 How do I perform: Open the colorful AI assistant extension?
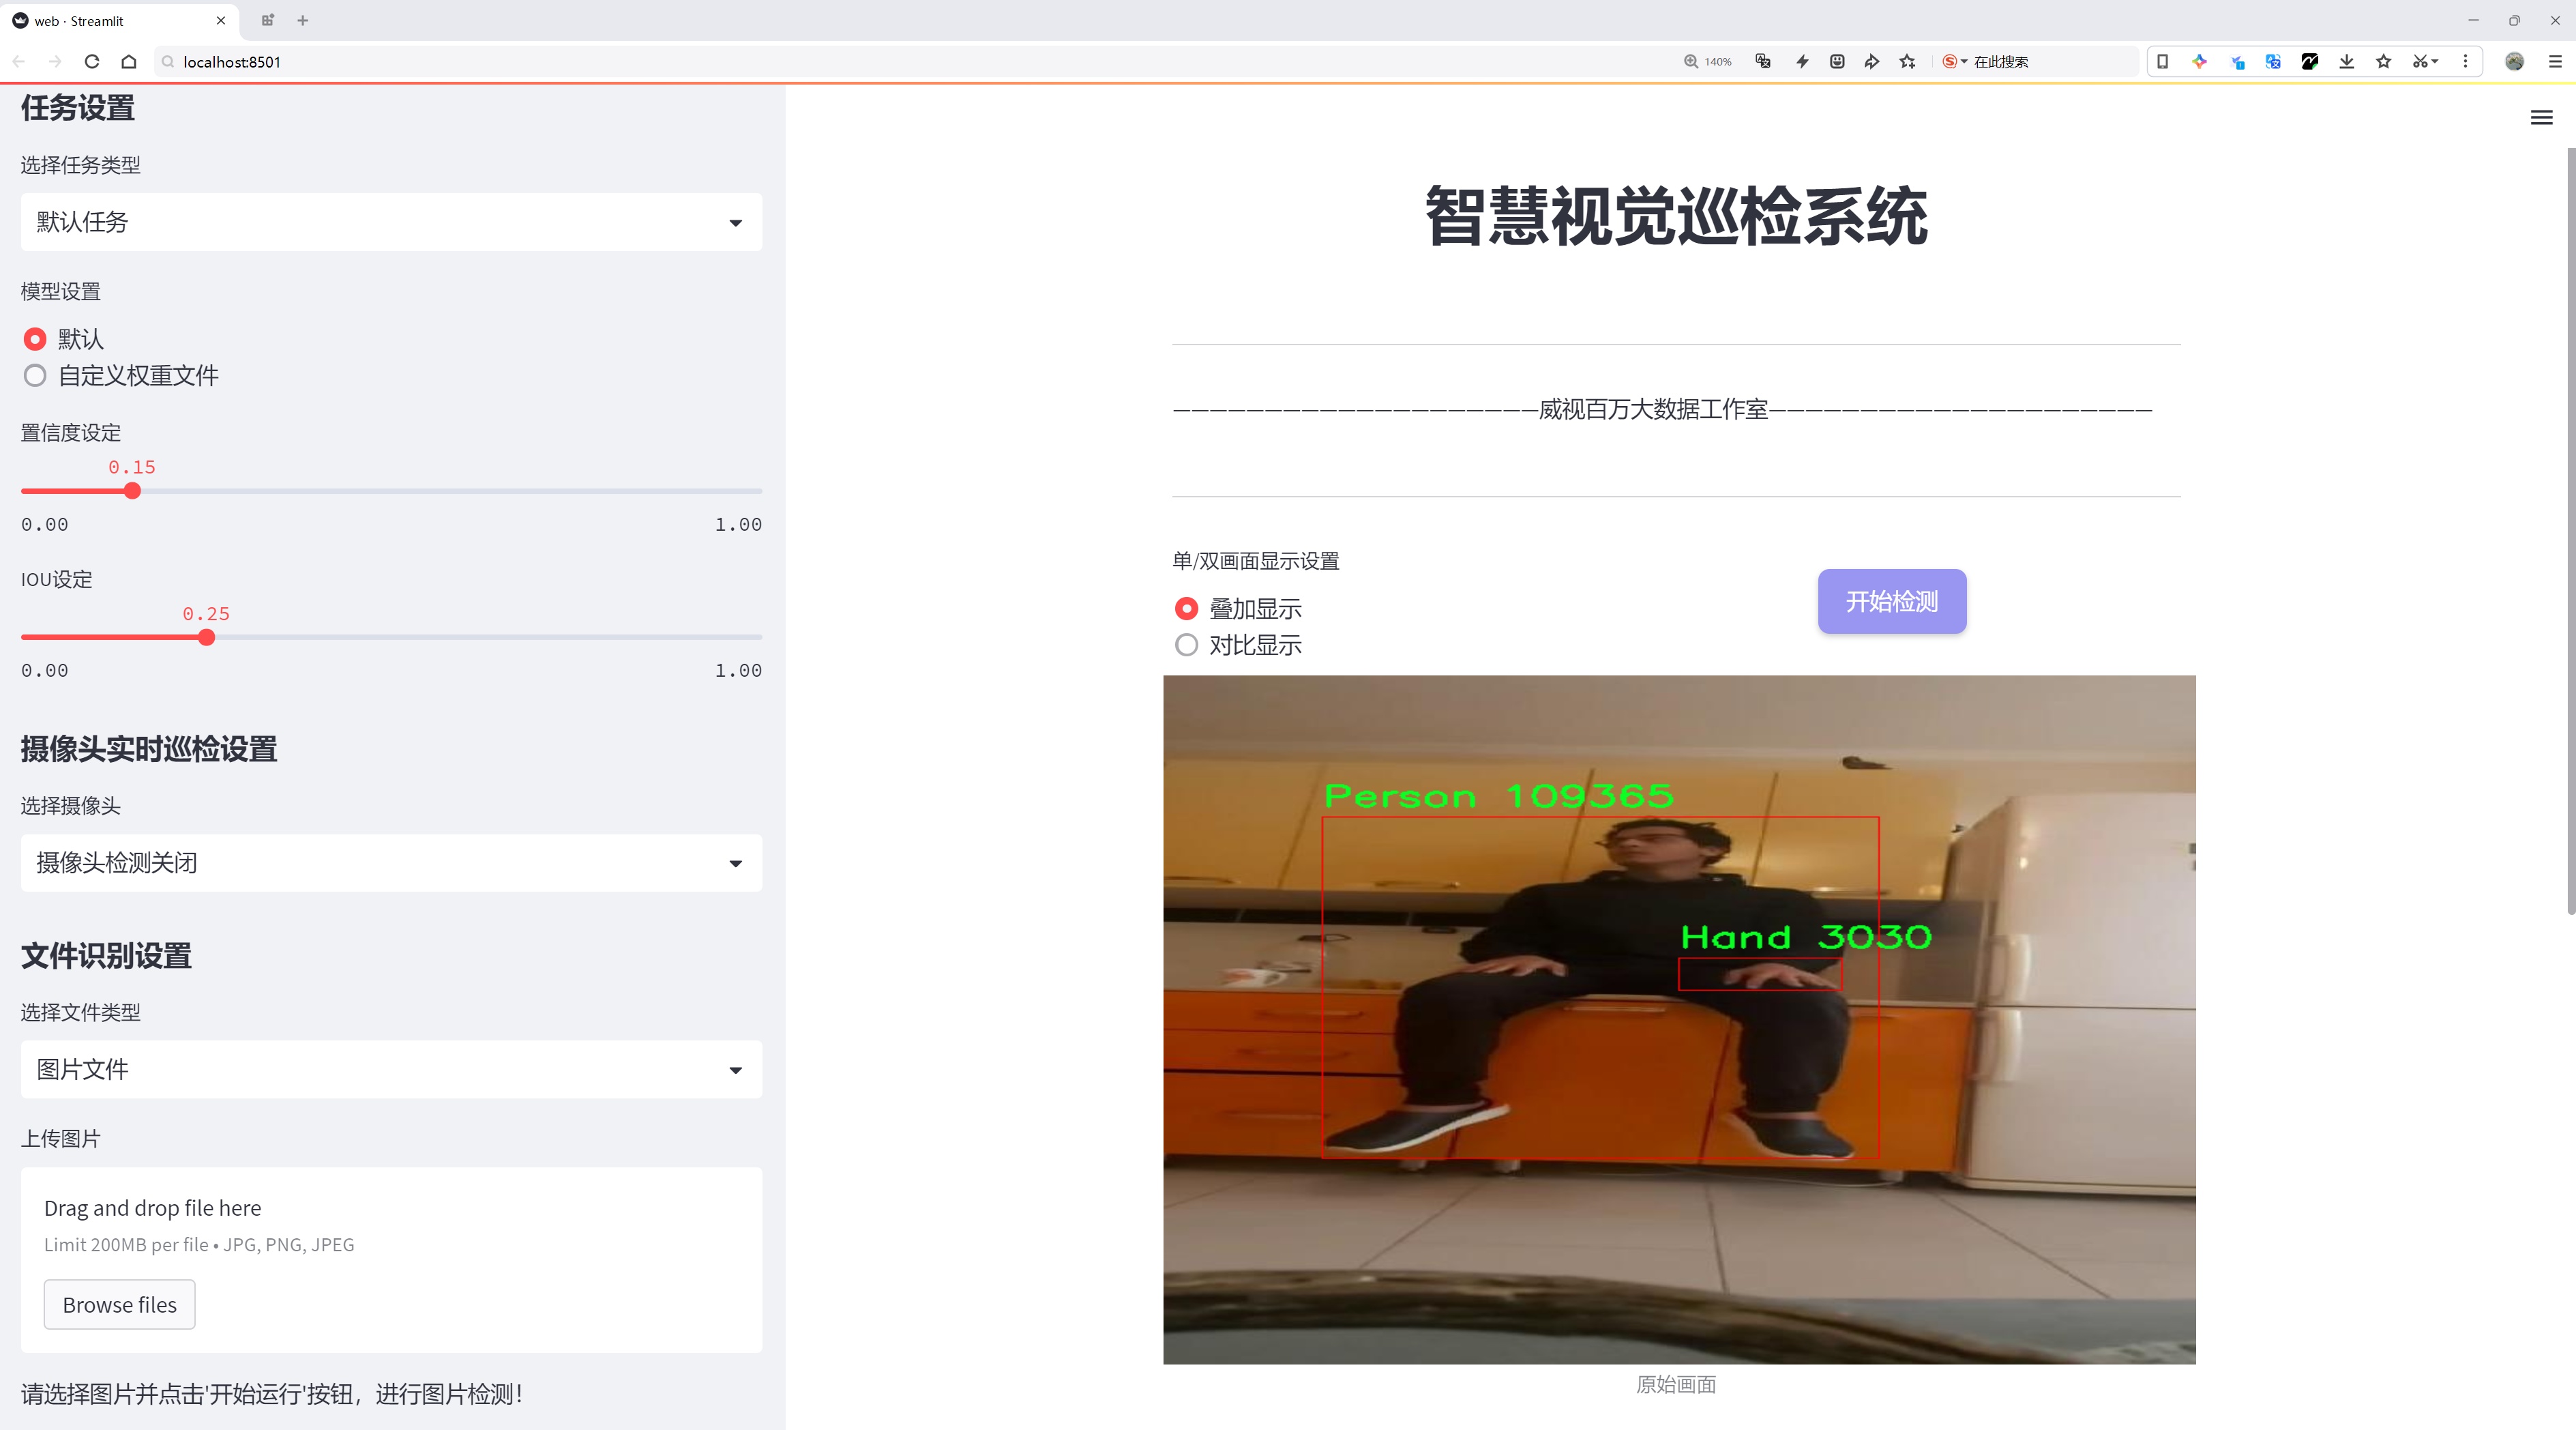pyautogui.click(x=2199, y=61)
